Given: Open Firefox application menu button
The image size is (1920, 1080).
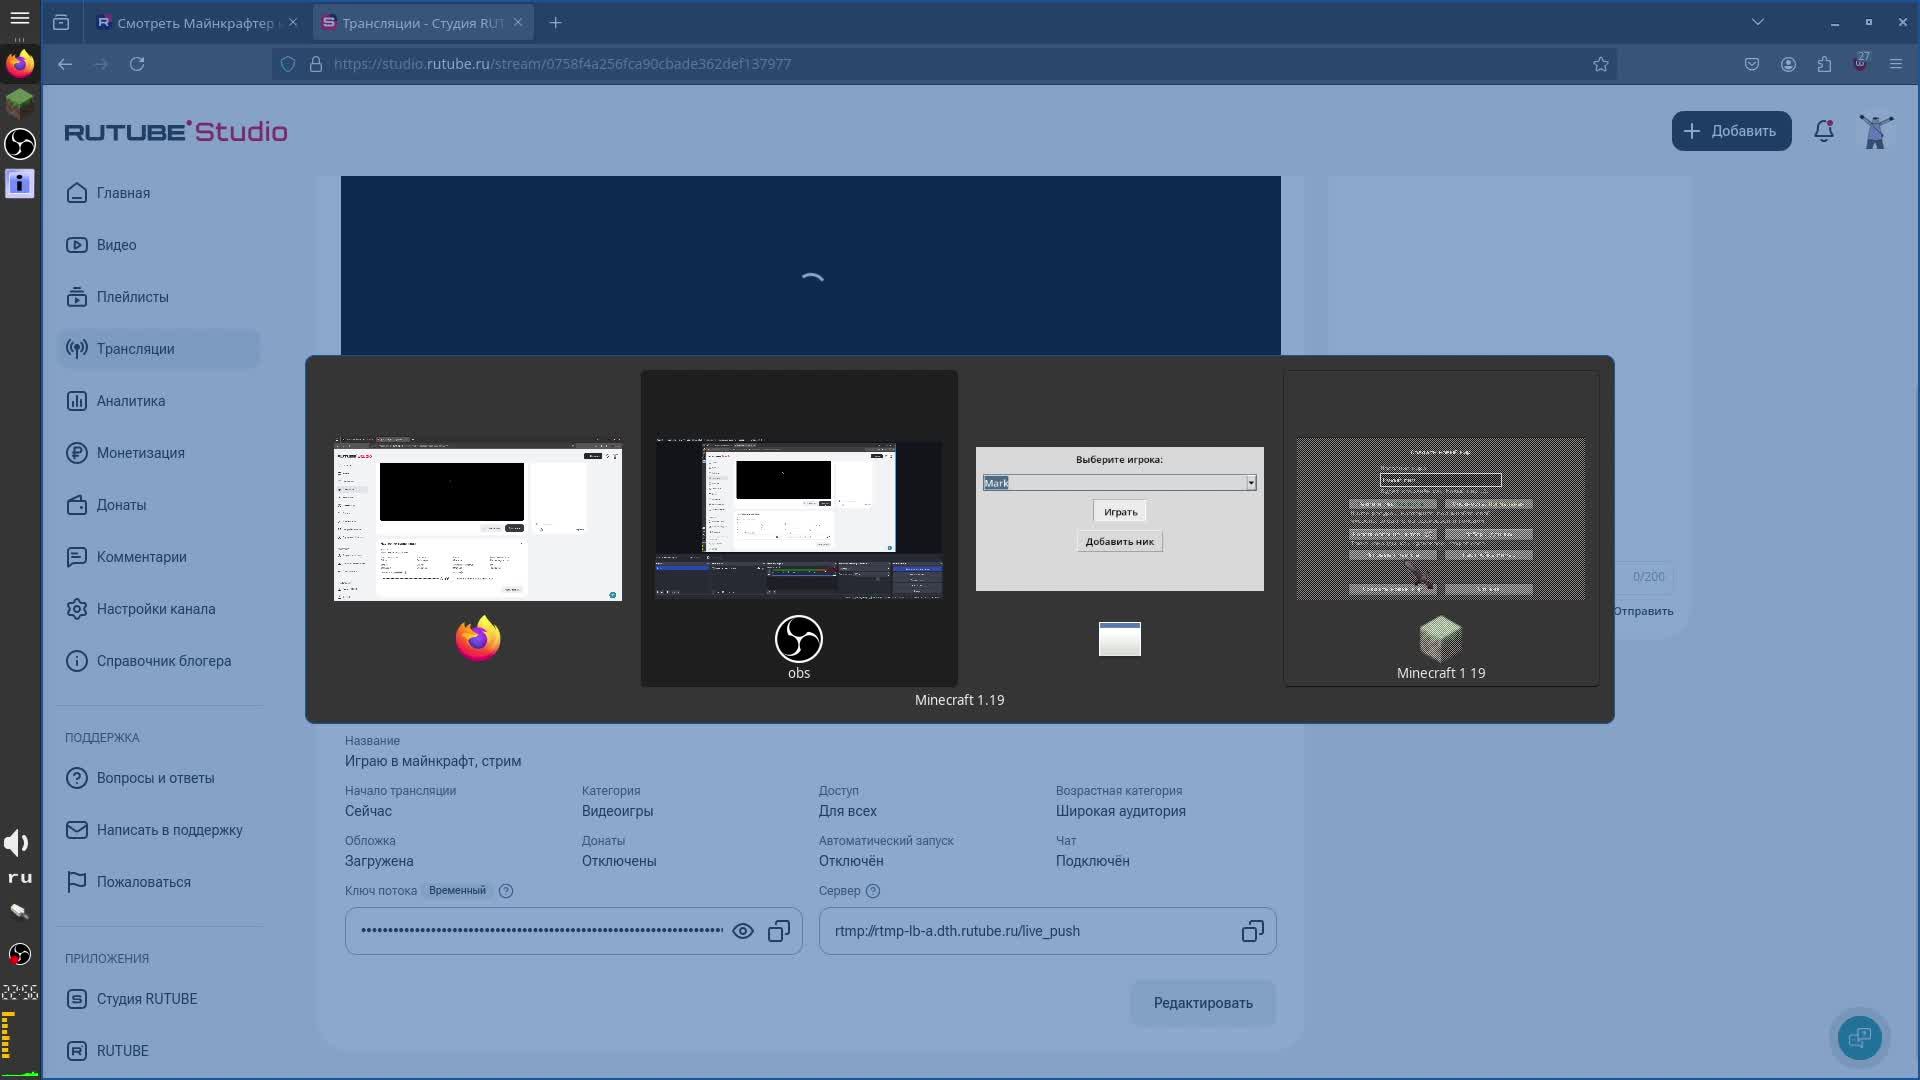Looking at the screenshot, I should [1895, 64].
